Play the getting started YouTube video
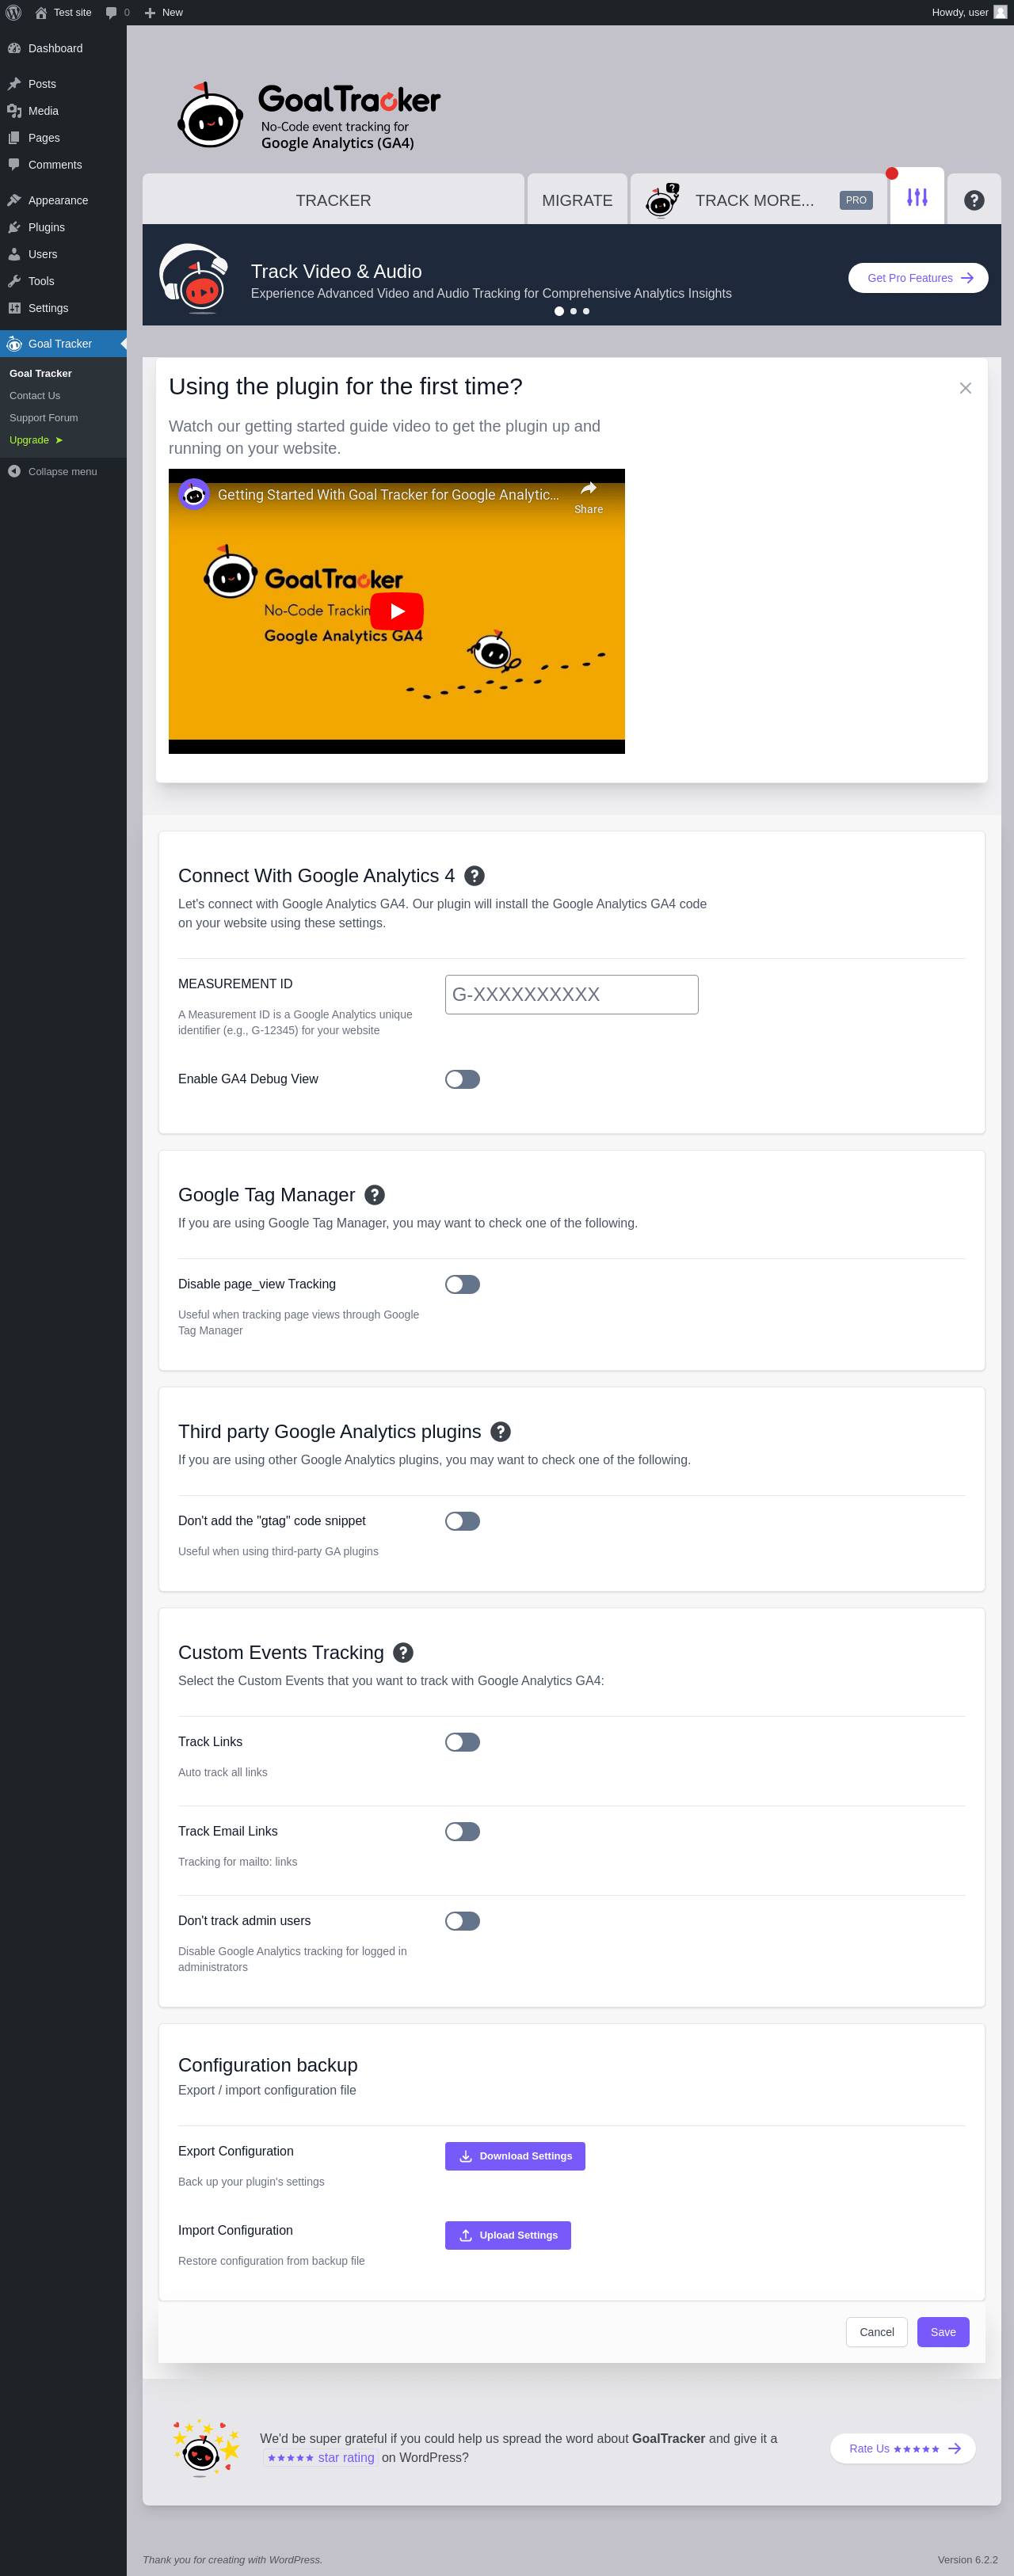This screenshot has height=2576, width=1014. [x=397, y=610]
